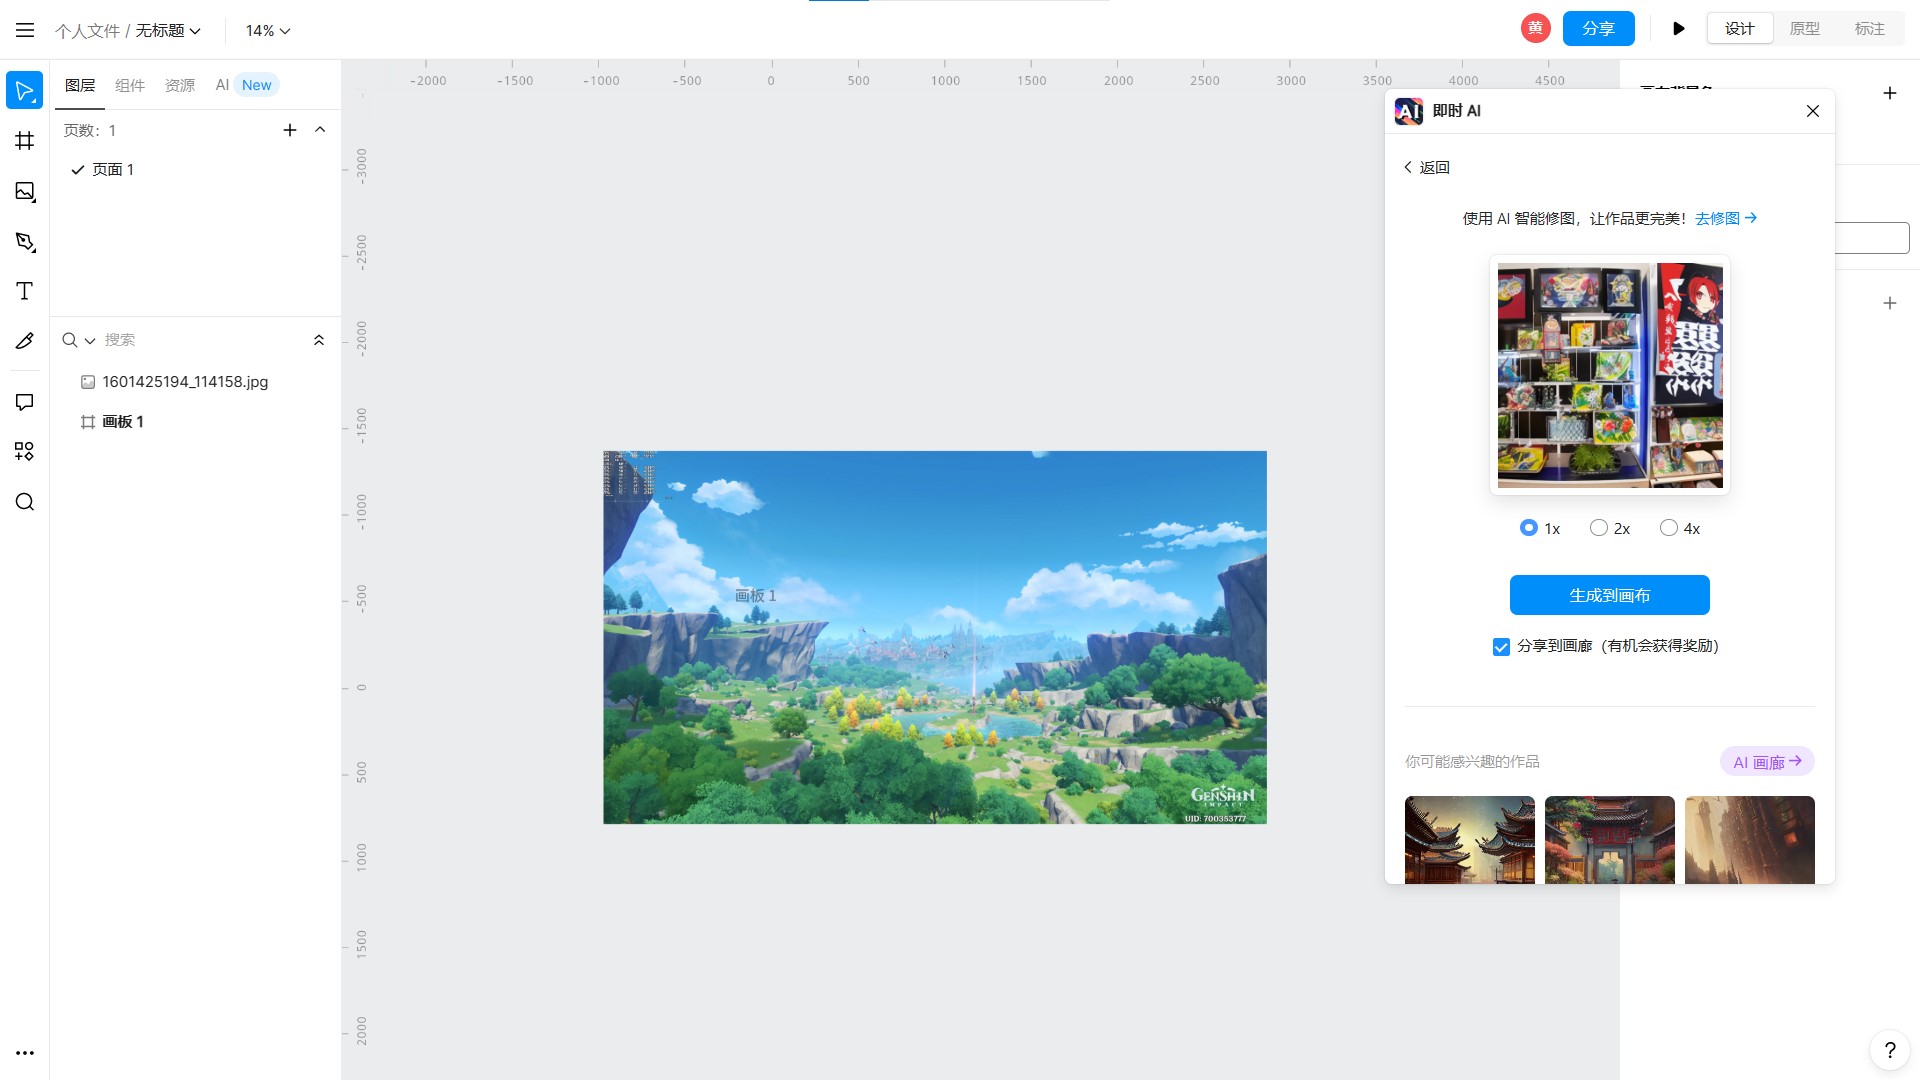
Task: Switch to the 资源 tab
Action: tap(180, 85)
